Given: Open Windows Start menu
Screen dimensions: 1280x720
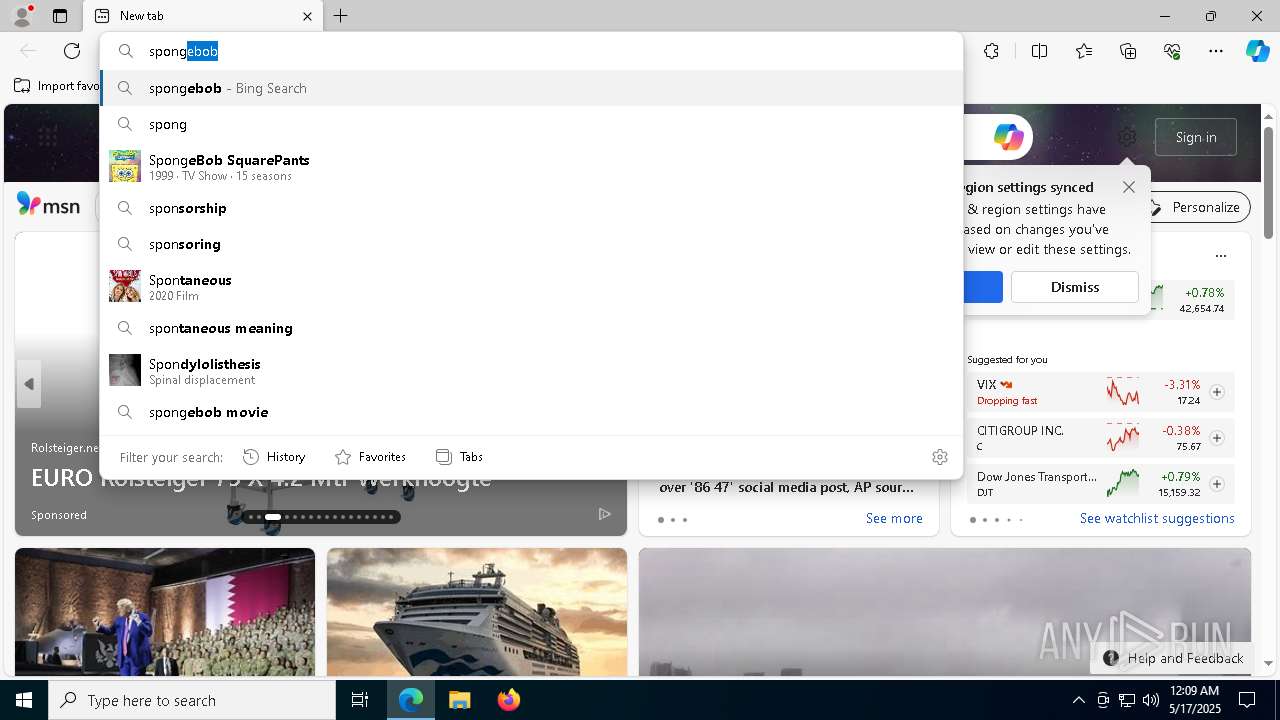Looking at the screenshot, I should click(x=24, y=700).
